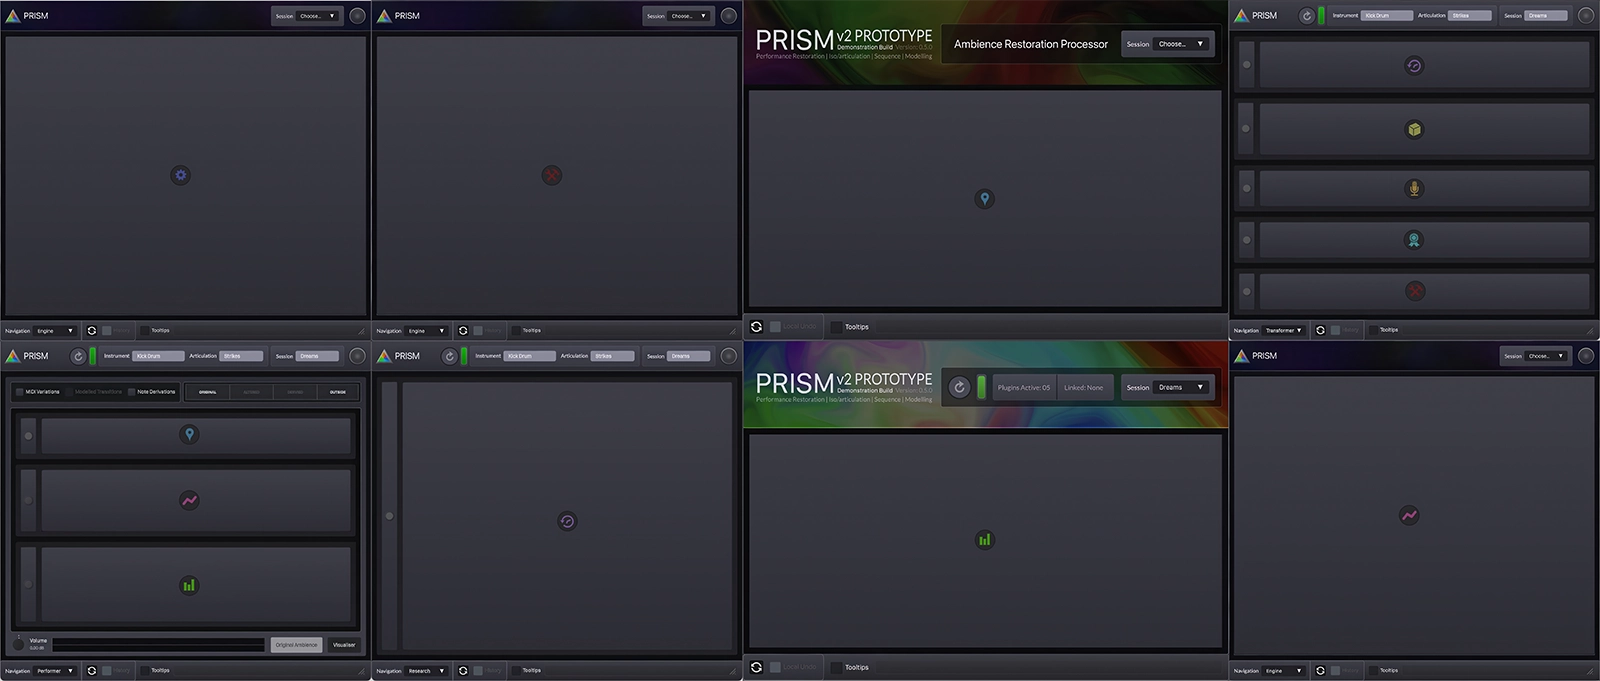Click the Ambience Restoration Processor title
Screen dimensions: 1600x681
[1031, 44]
